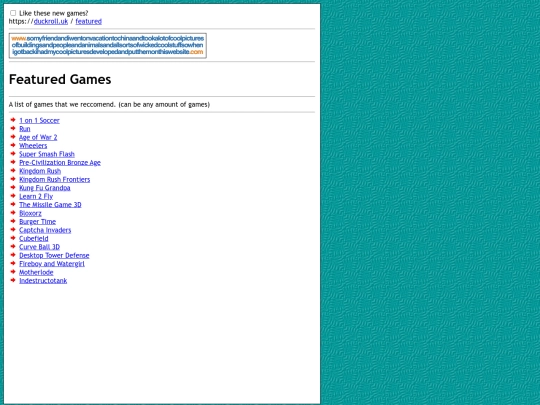This screenshot has width=540, height=405.
Task: Open the 'Age of War 2' link
Action: pos(38,137)
